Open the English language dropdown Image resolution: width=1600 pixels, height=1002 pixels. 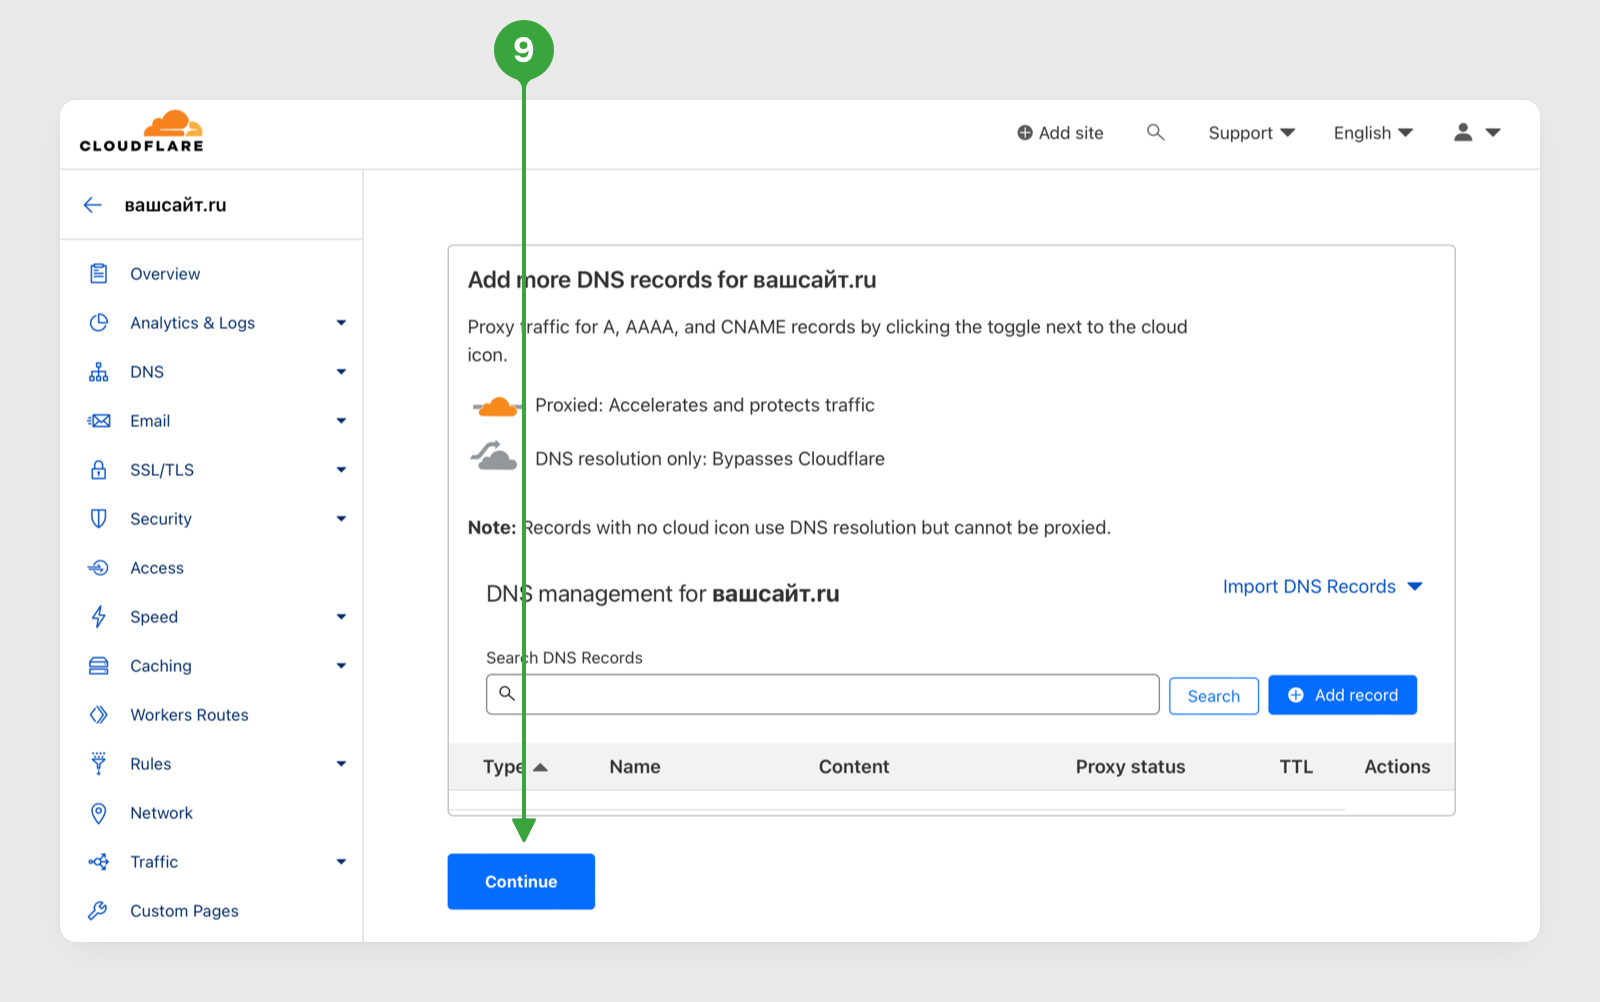(1373, 133)
